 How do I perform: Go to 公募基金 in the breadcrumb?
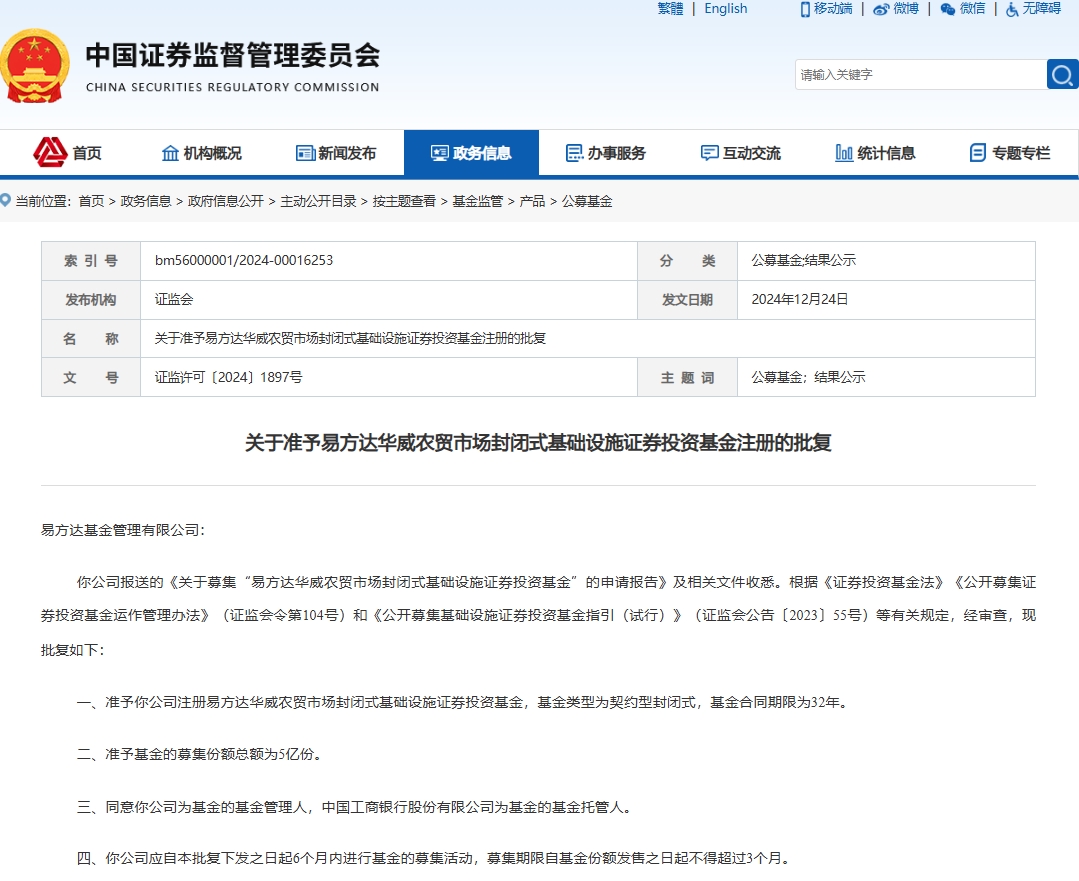pos(587,201)
